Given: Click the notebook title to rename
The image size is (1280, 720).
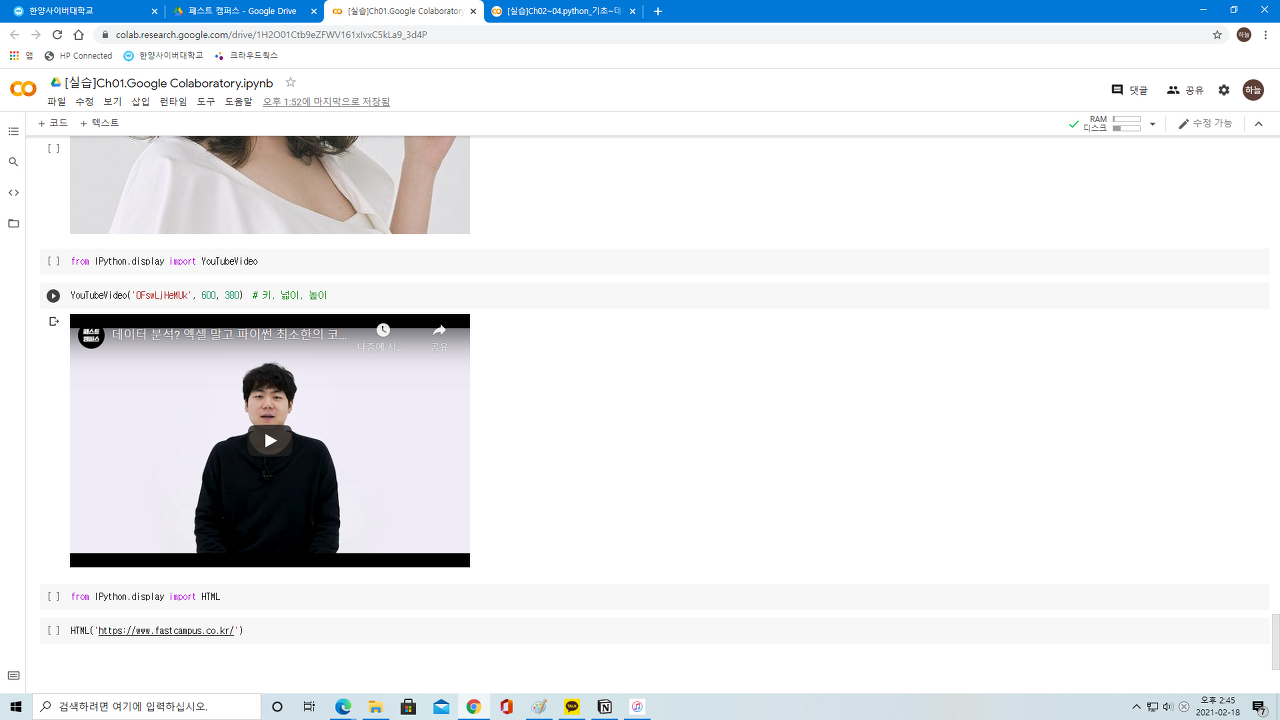Looking at the screenshot, I should tap(169, 83).
